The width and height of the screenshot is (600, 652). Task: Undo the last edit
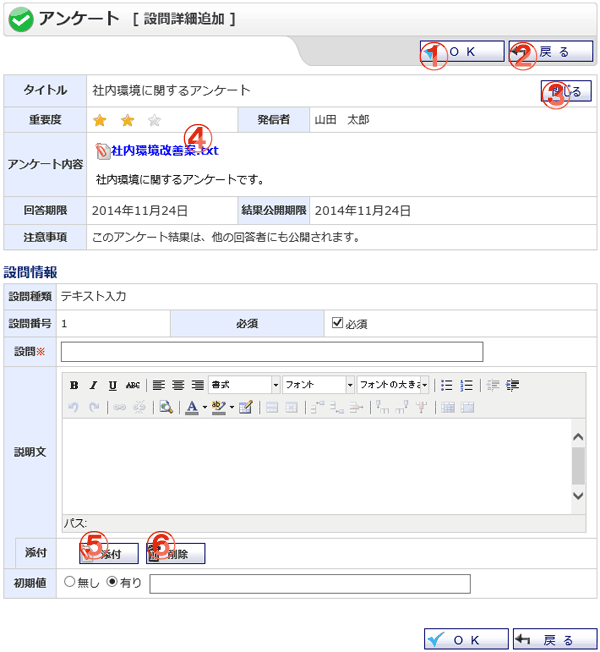[74, 407]
